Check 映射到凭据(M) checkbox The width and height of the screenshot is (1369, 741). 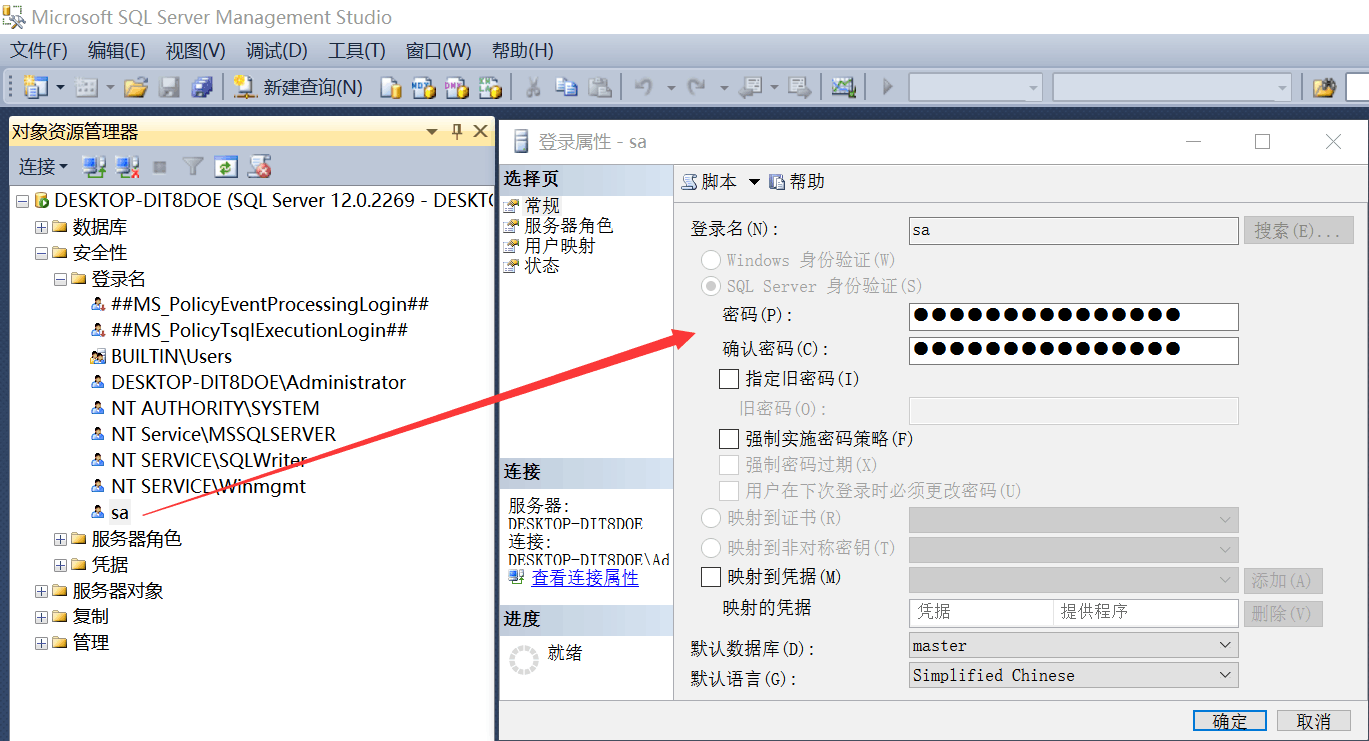(711, 577)
